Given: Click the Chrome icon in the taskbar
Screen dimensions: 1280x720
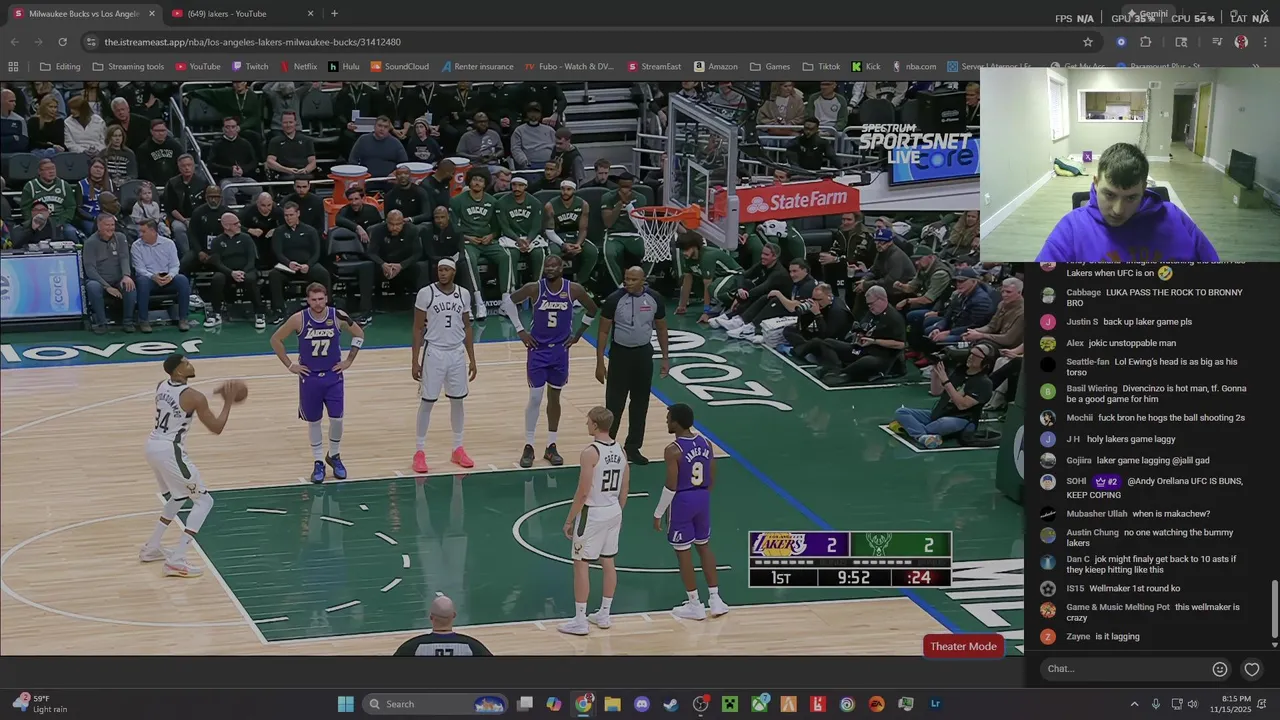Looking at the screenshot, I should pyautogui.click(x=584, y=704).
